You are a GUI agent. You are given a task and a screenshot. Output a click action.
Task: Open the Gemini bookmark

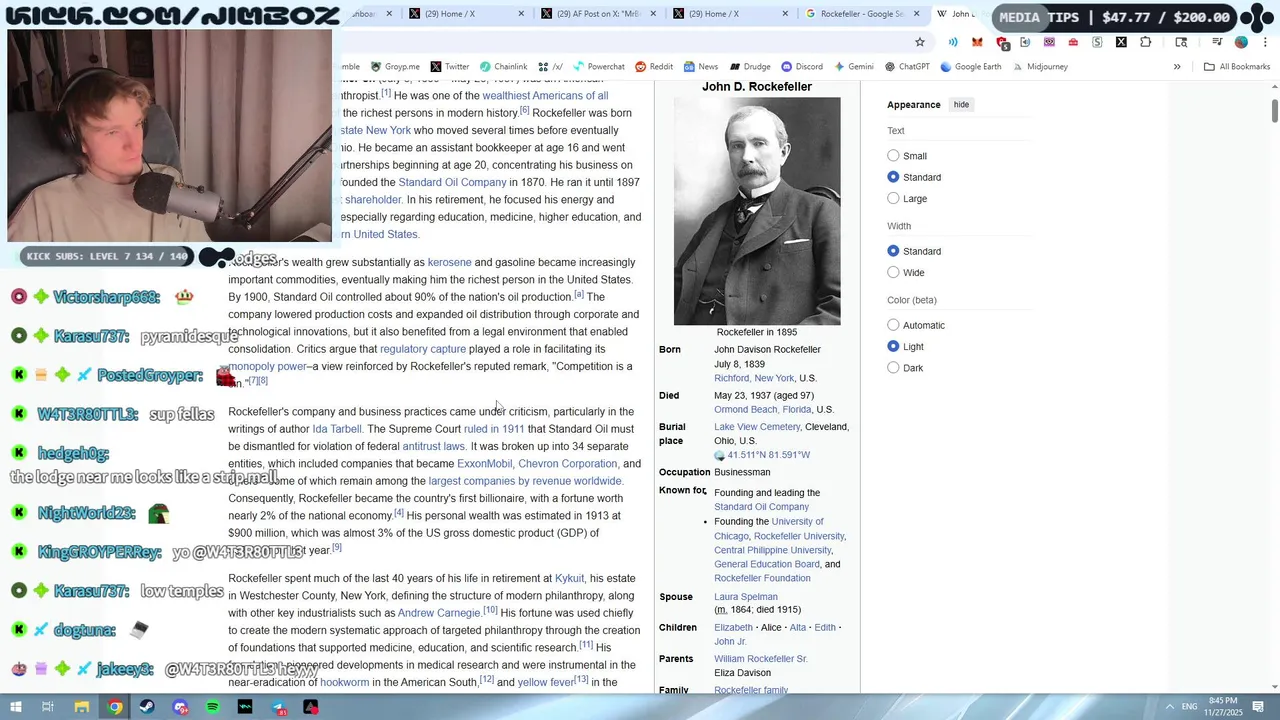853,67
